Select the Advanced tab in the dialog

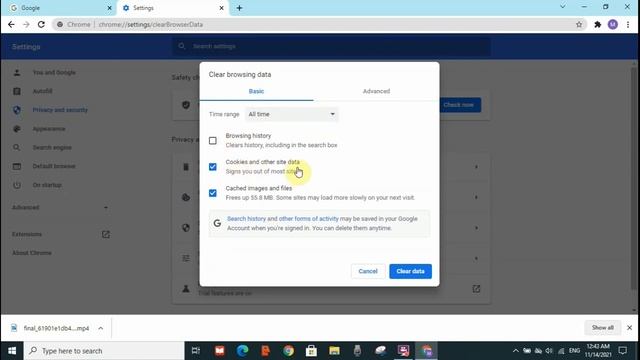376,91
